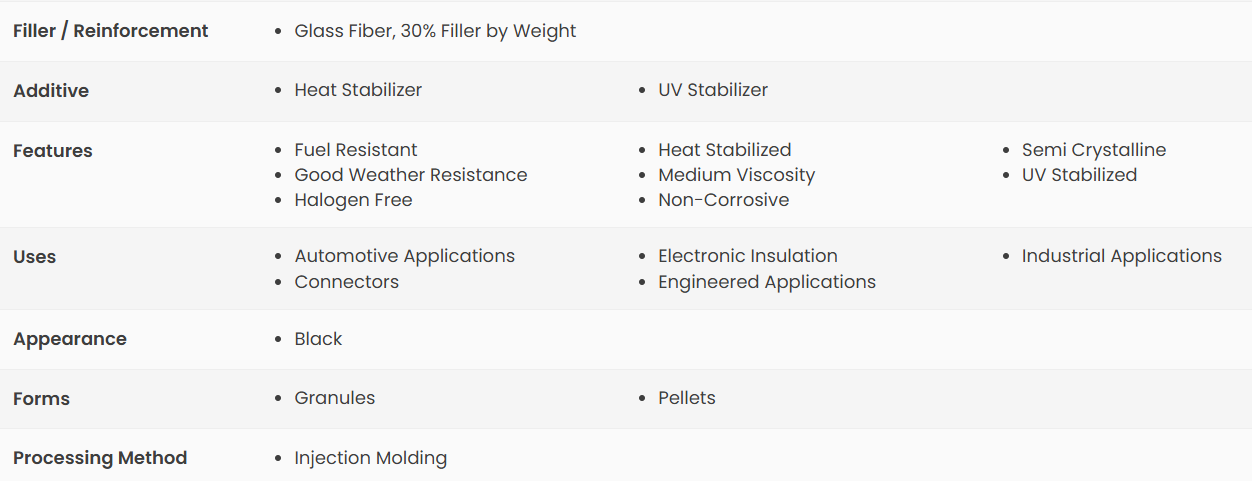
Task: Click the Glass Fiber 30% filler entry
Action: (435, 31)
